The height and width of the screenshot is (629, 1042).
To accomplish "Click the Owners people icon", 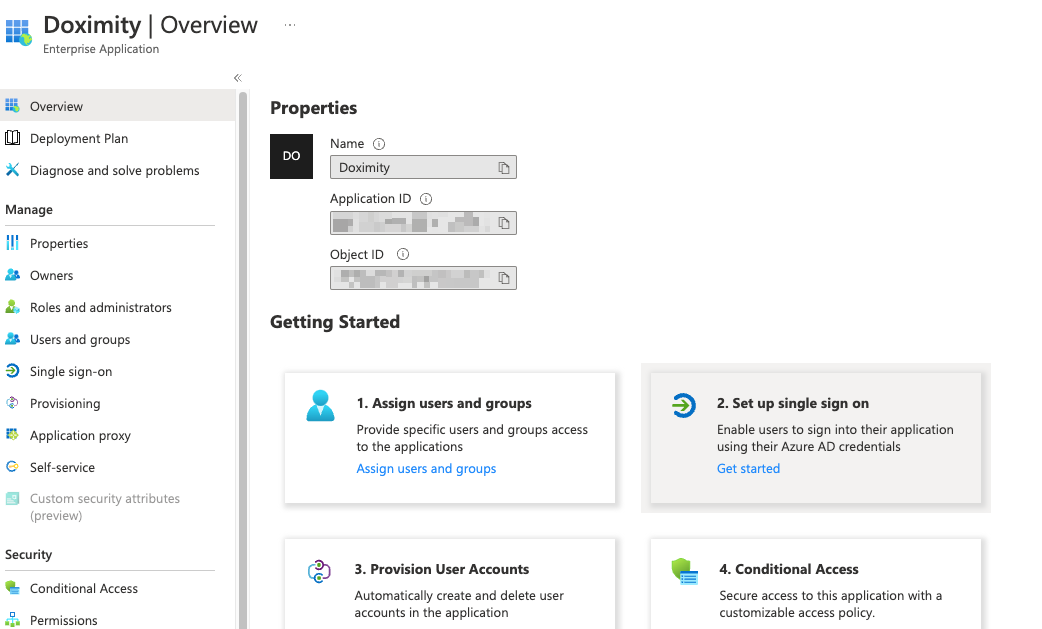I will coord(12,275).
